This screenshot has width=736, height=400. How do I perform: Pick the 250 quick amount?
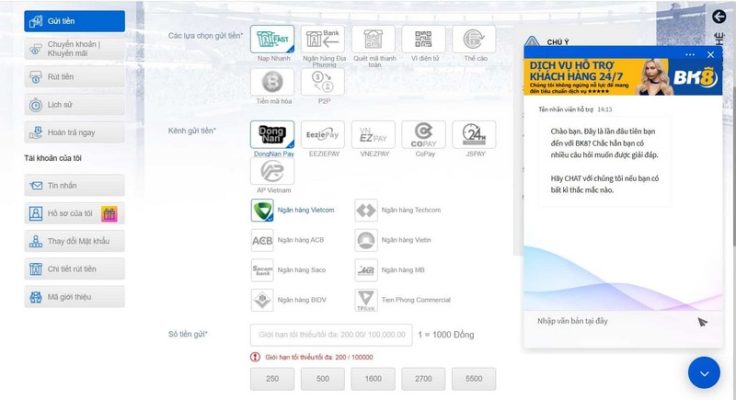point(273,379)
